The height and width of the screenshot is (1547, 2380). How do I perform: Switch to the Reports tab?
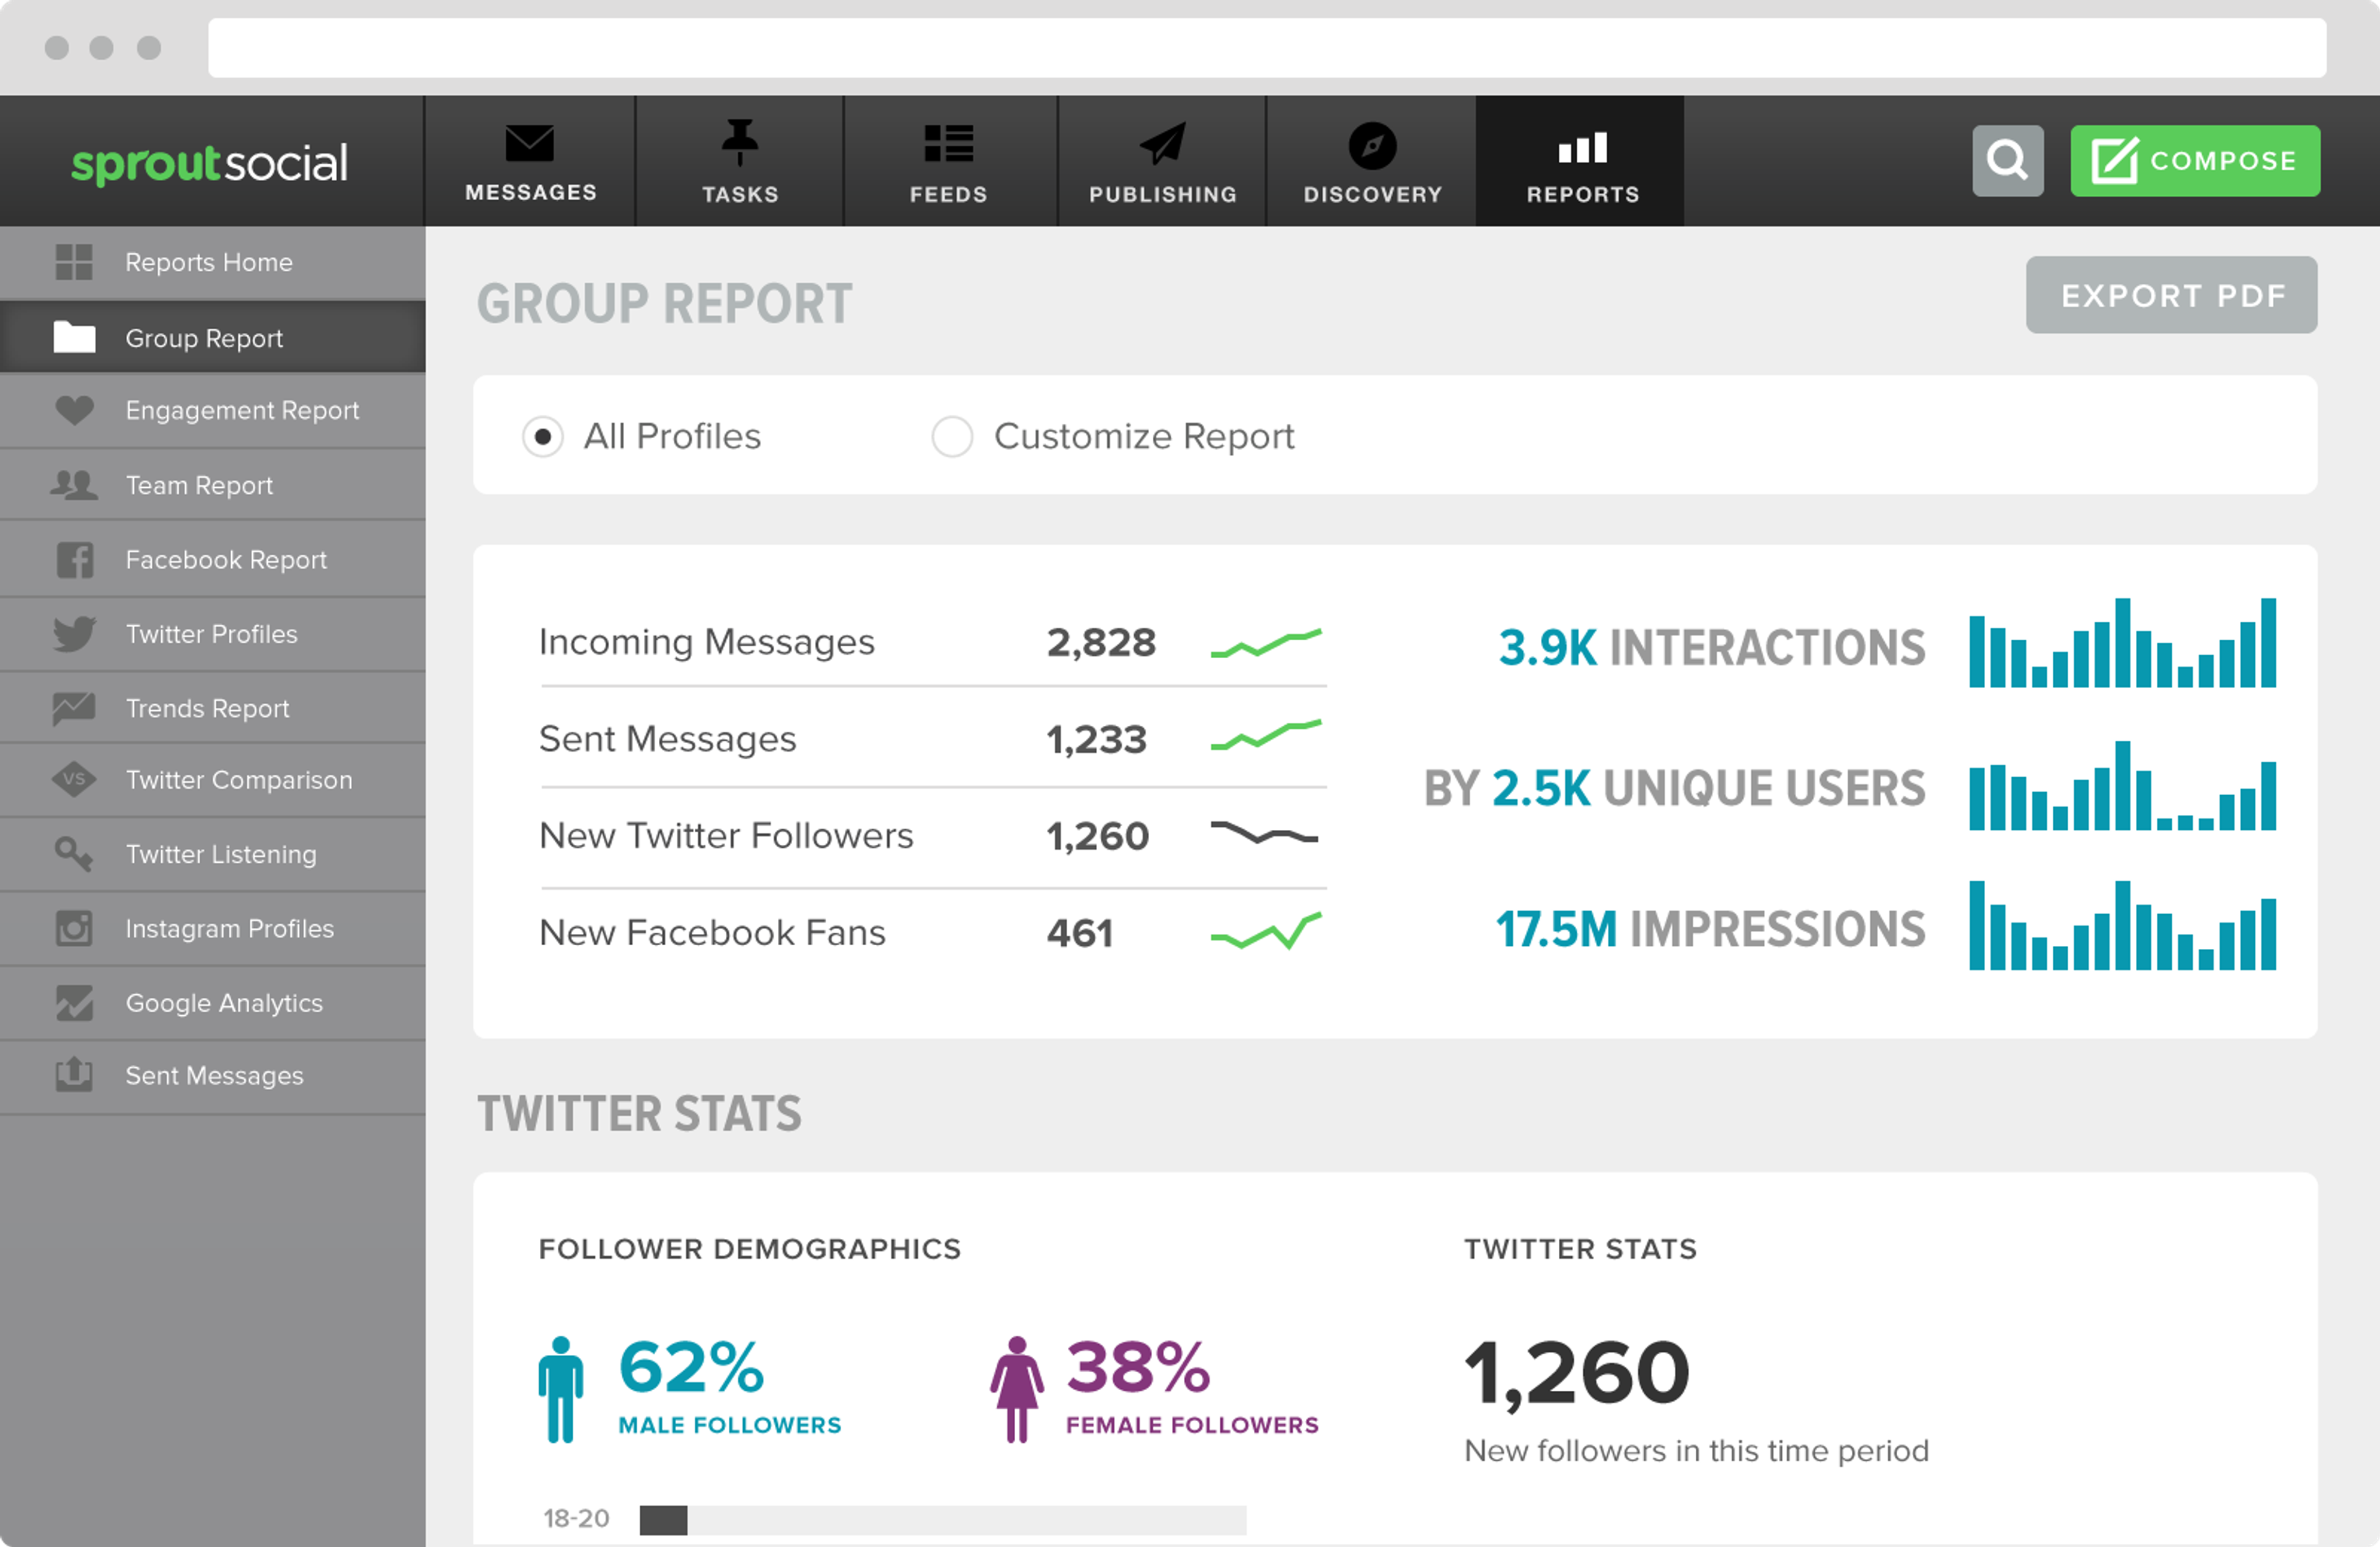coord(1581,161)
